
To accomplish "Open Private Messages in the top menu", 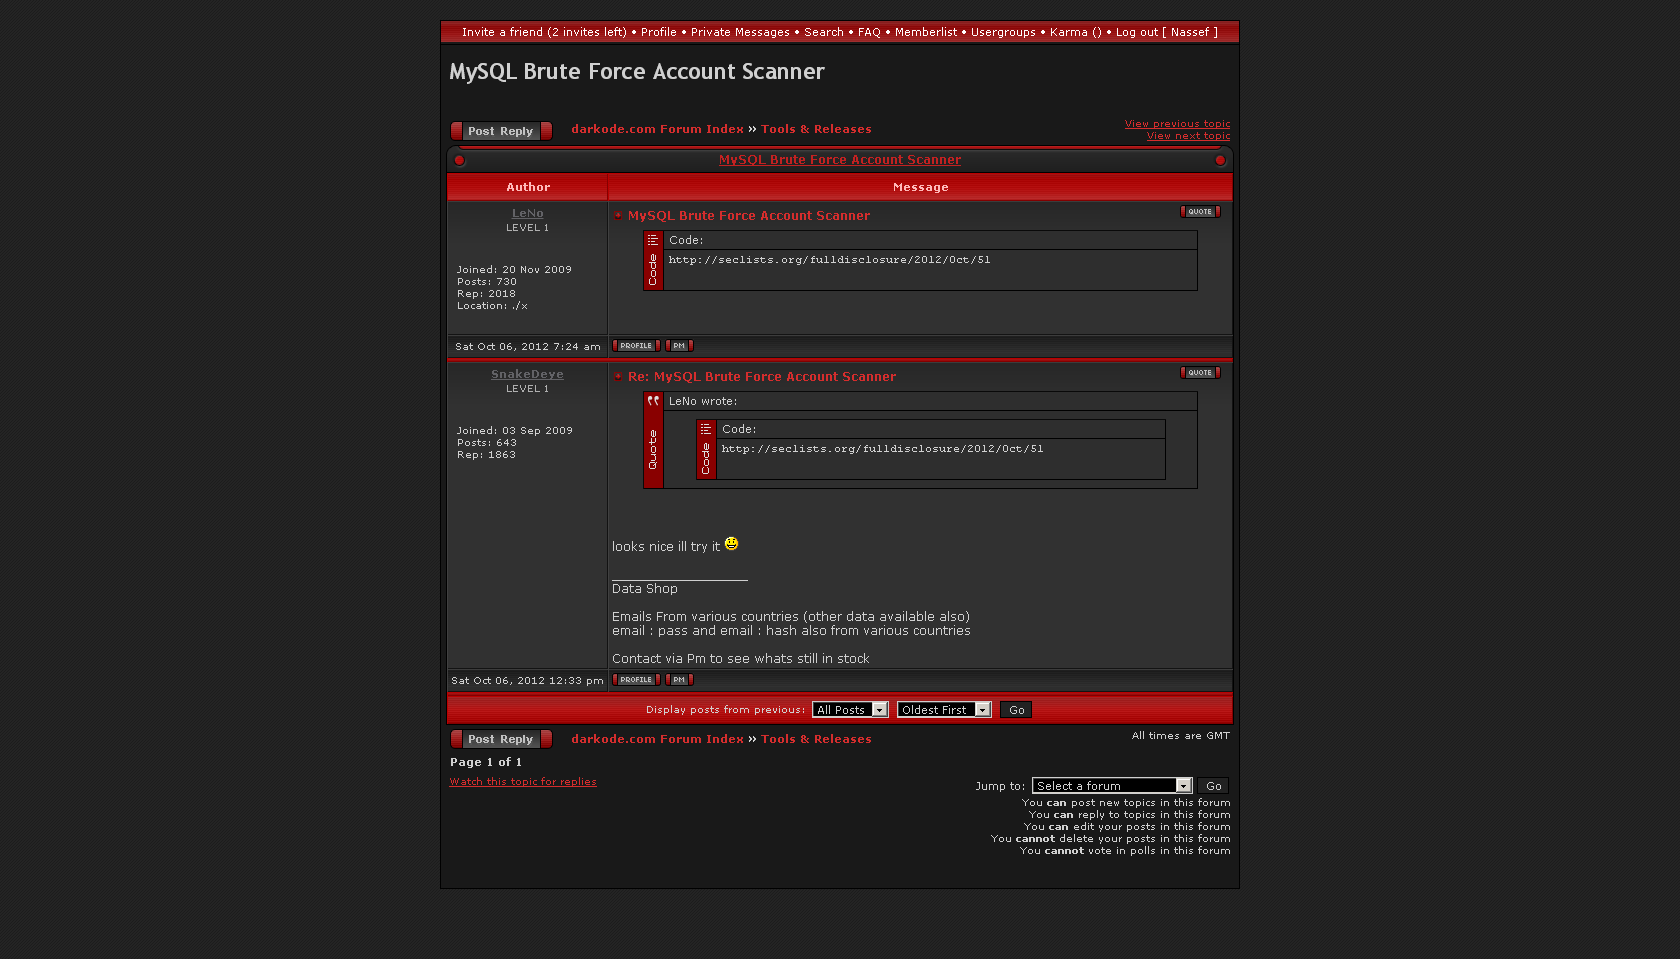I will pyautogui.click(x=740, y=32).
